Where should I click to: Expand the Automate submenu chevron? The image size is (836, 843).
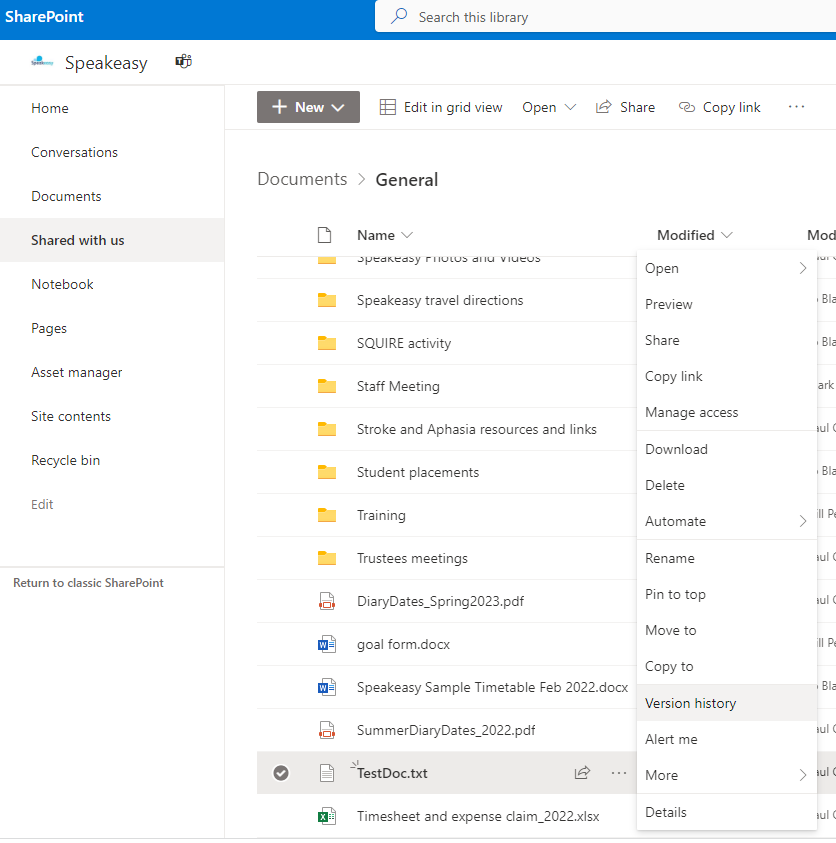click(802, 521)
